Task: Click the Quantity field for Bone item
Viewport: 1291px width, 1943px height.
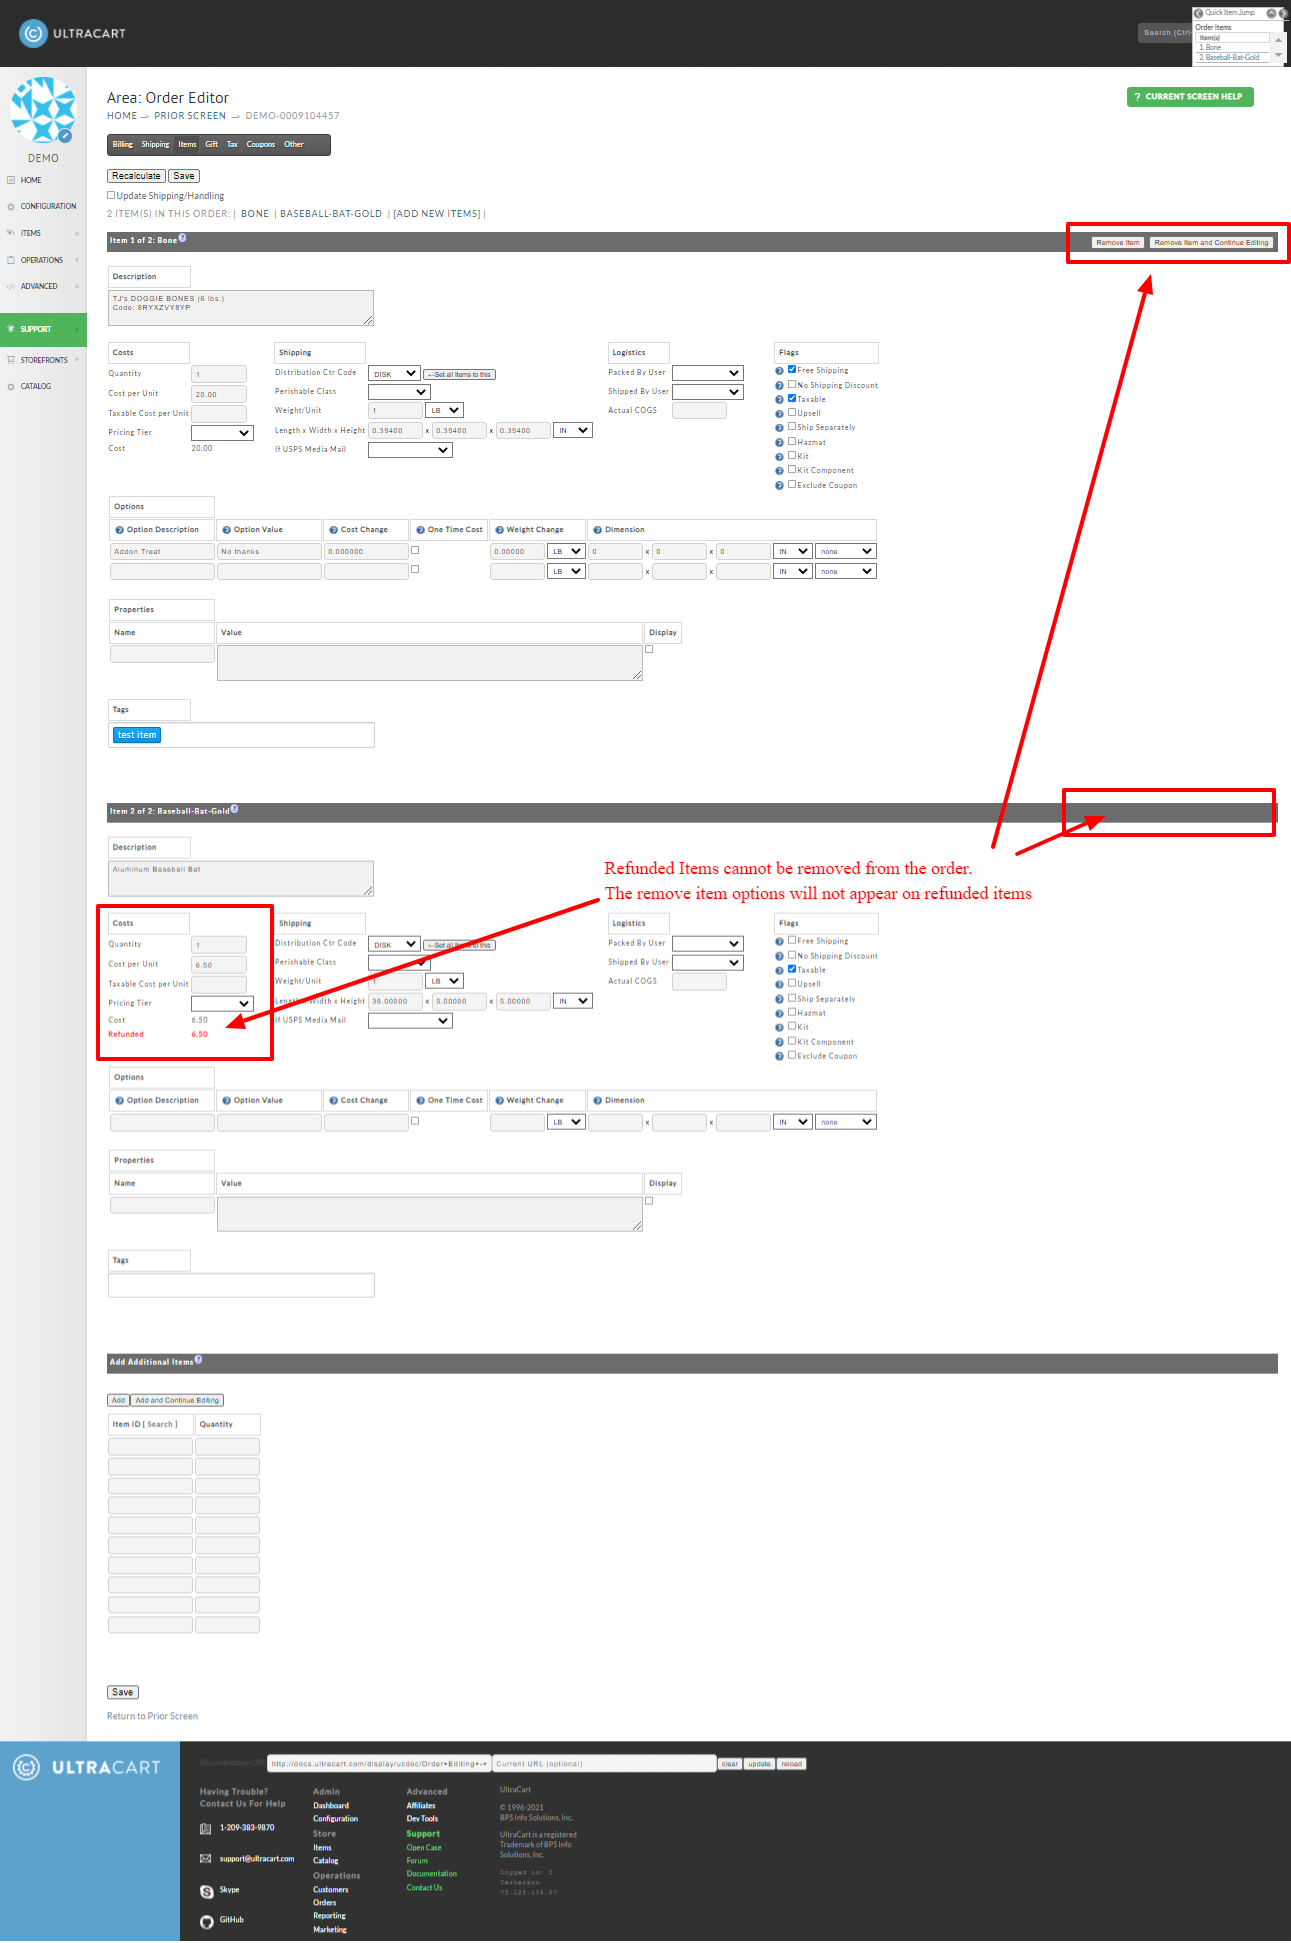Action: point(219,374)
